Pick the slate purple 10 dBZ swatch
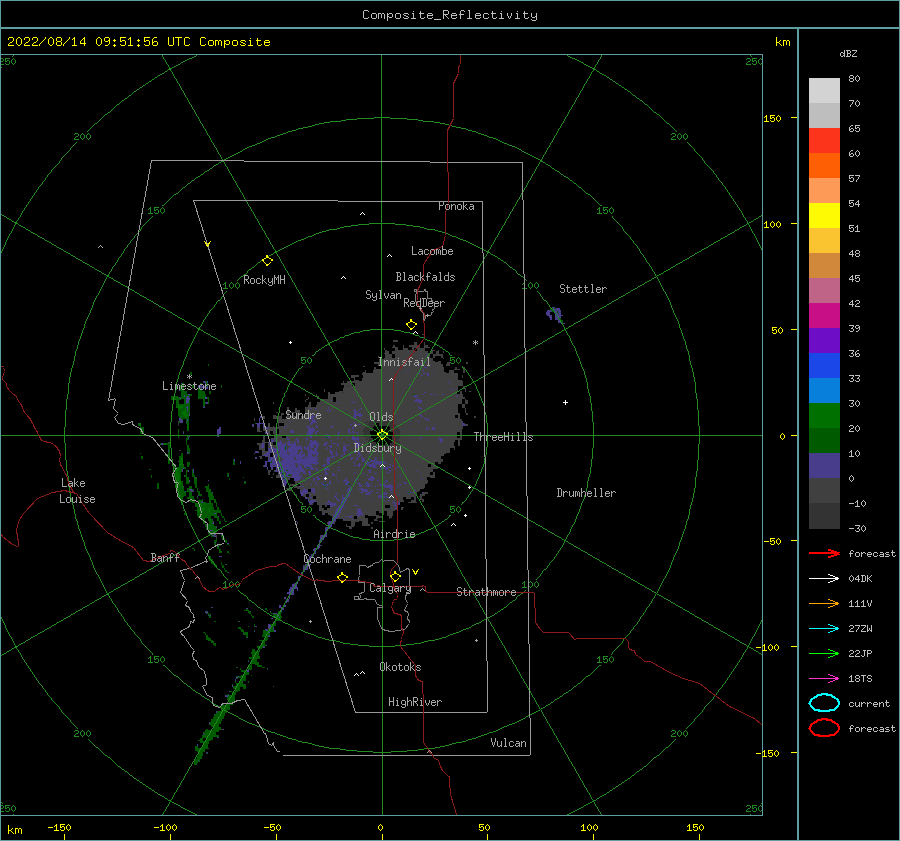 (824, 466)
